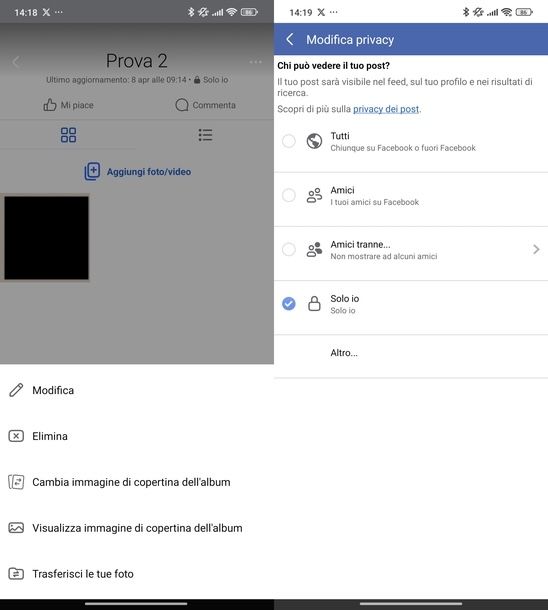Tap the Prova 2 album title

pyautogui.click(x=137, y=61)
